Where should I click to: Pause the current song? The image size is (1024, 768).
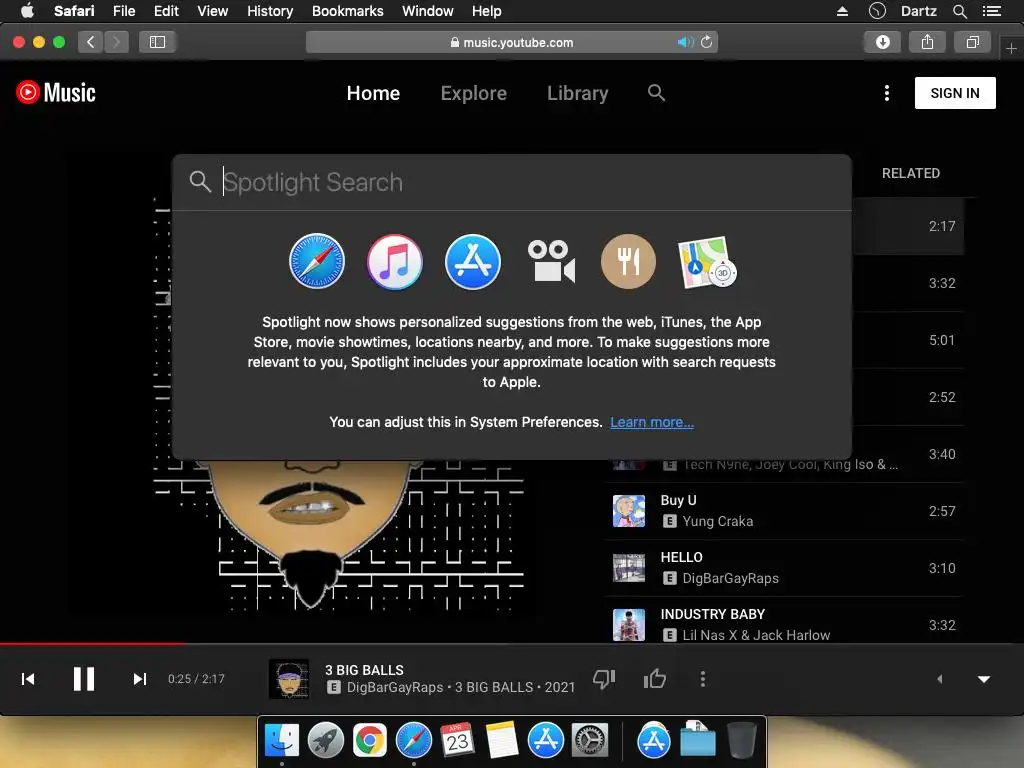coord(84,679)
